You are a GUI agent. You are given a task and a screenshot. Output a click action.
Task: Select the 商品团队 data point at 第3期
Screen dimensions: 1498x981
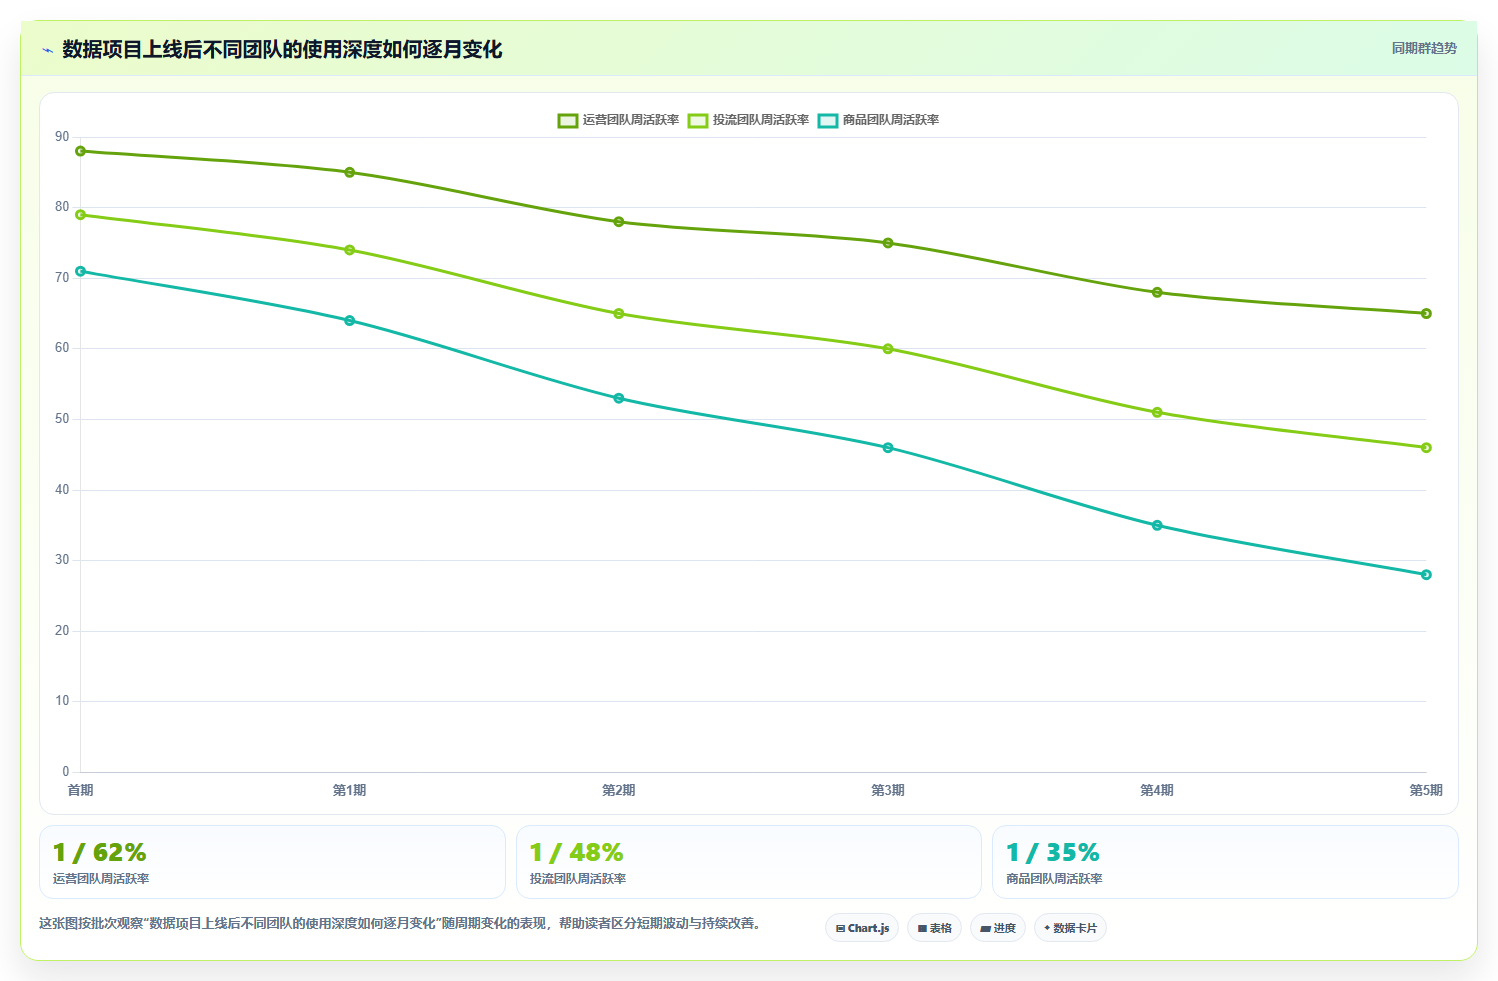888,447
